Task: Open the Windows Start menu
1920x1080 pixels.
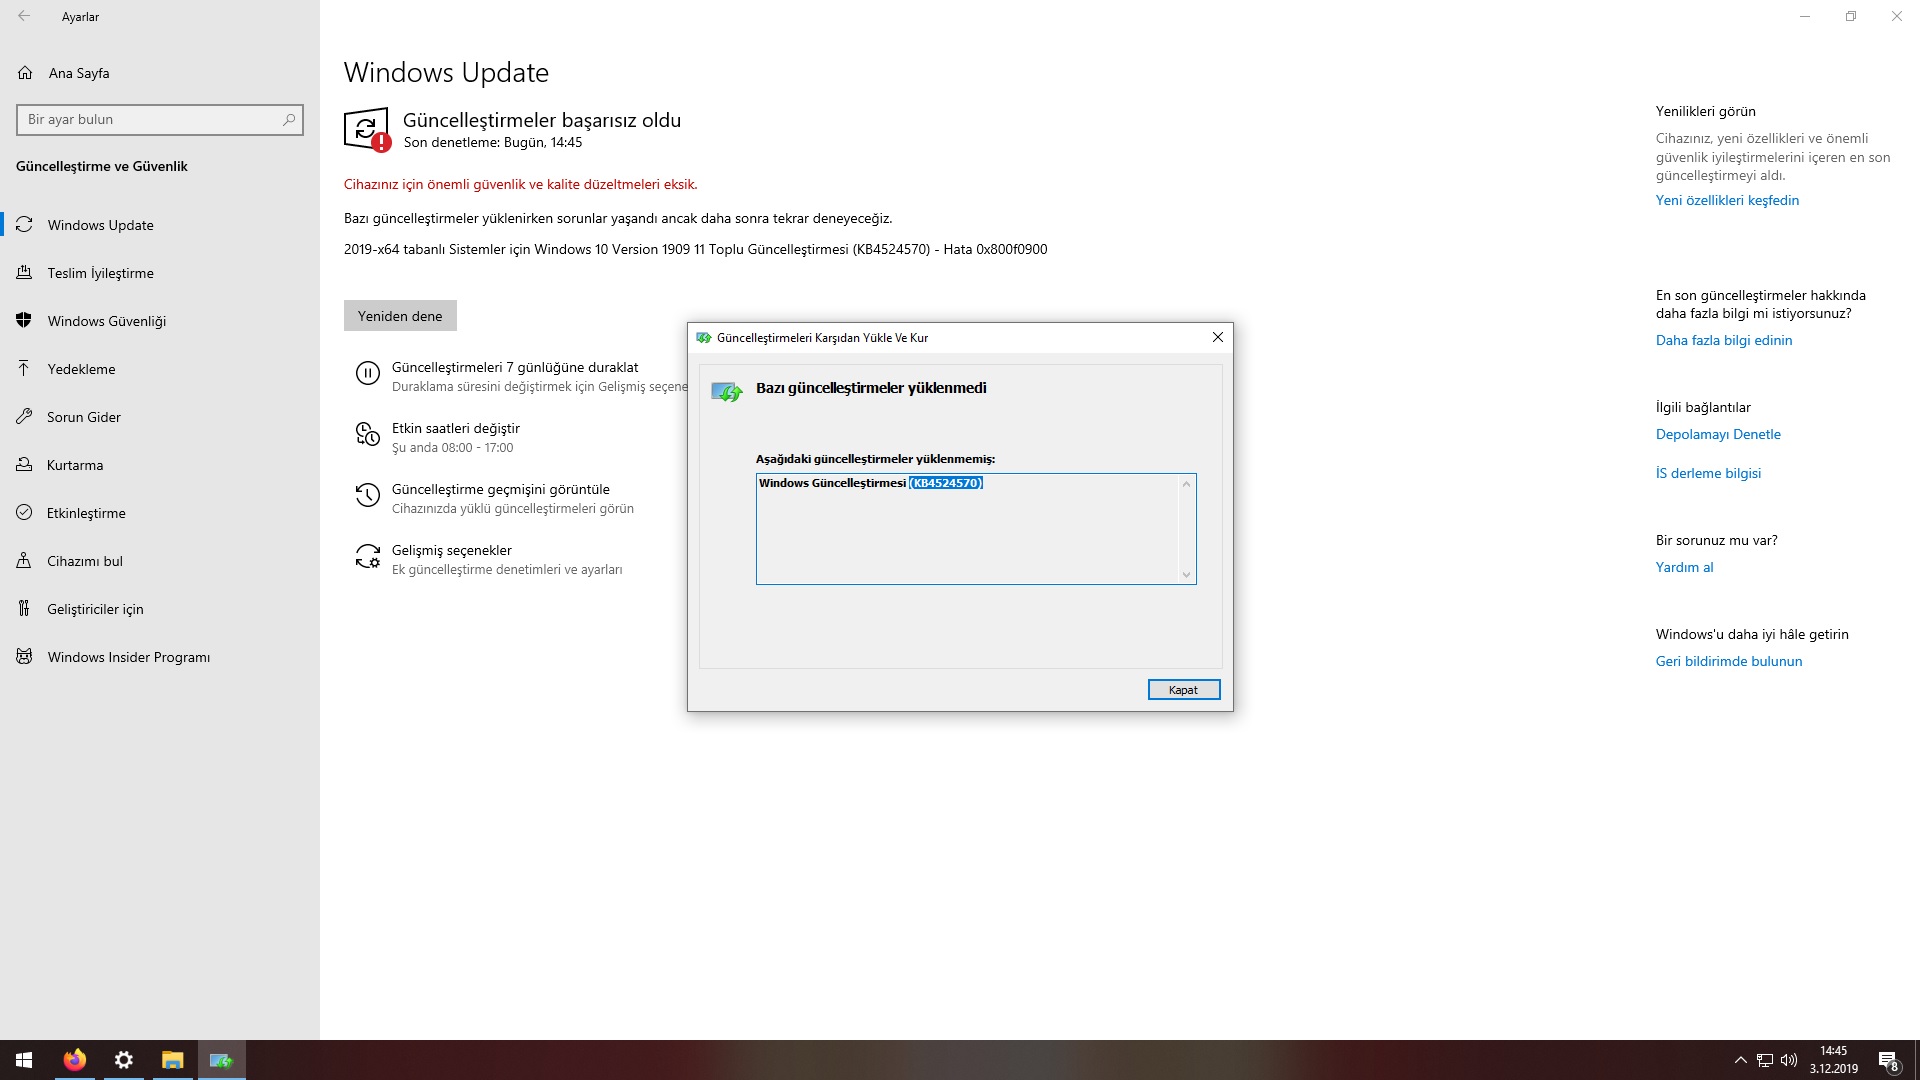Action: click(x=24, y=1060)
